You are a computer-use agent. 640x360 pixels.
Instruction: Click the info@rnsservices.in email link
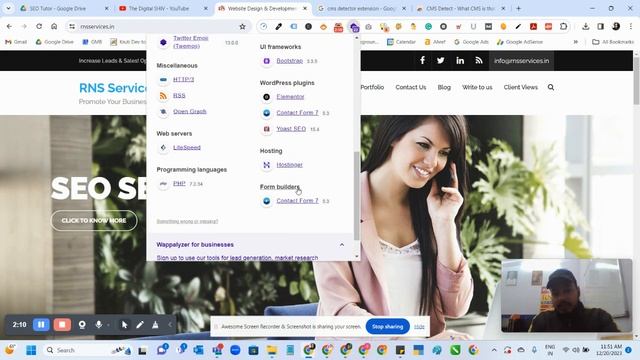coord(521,61)
